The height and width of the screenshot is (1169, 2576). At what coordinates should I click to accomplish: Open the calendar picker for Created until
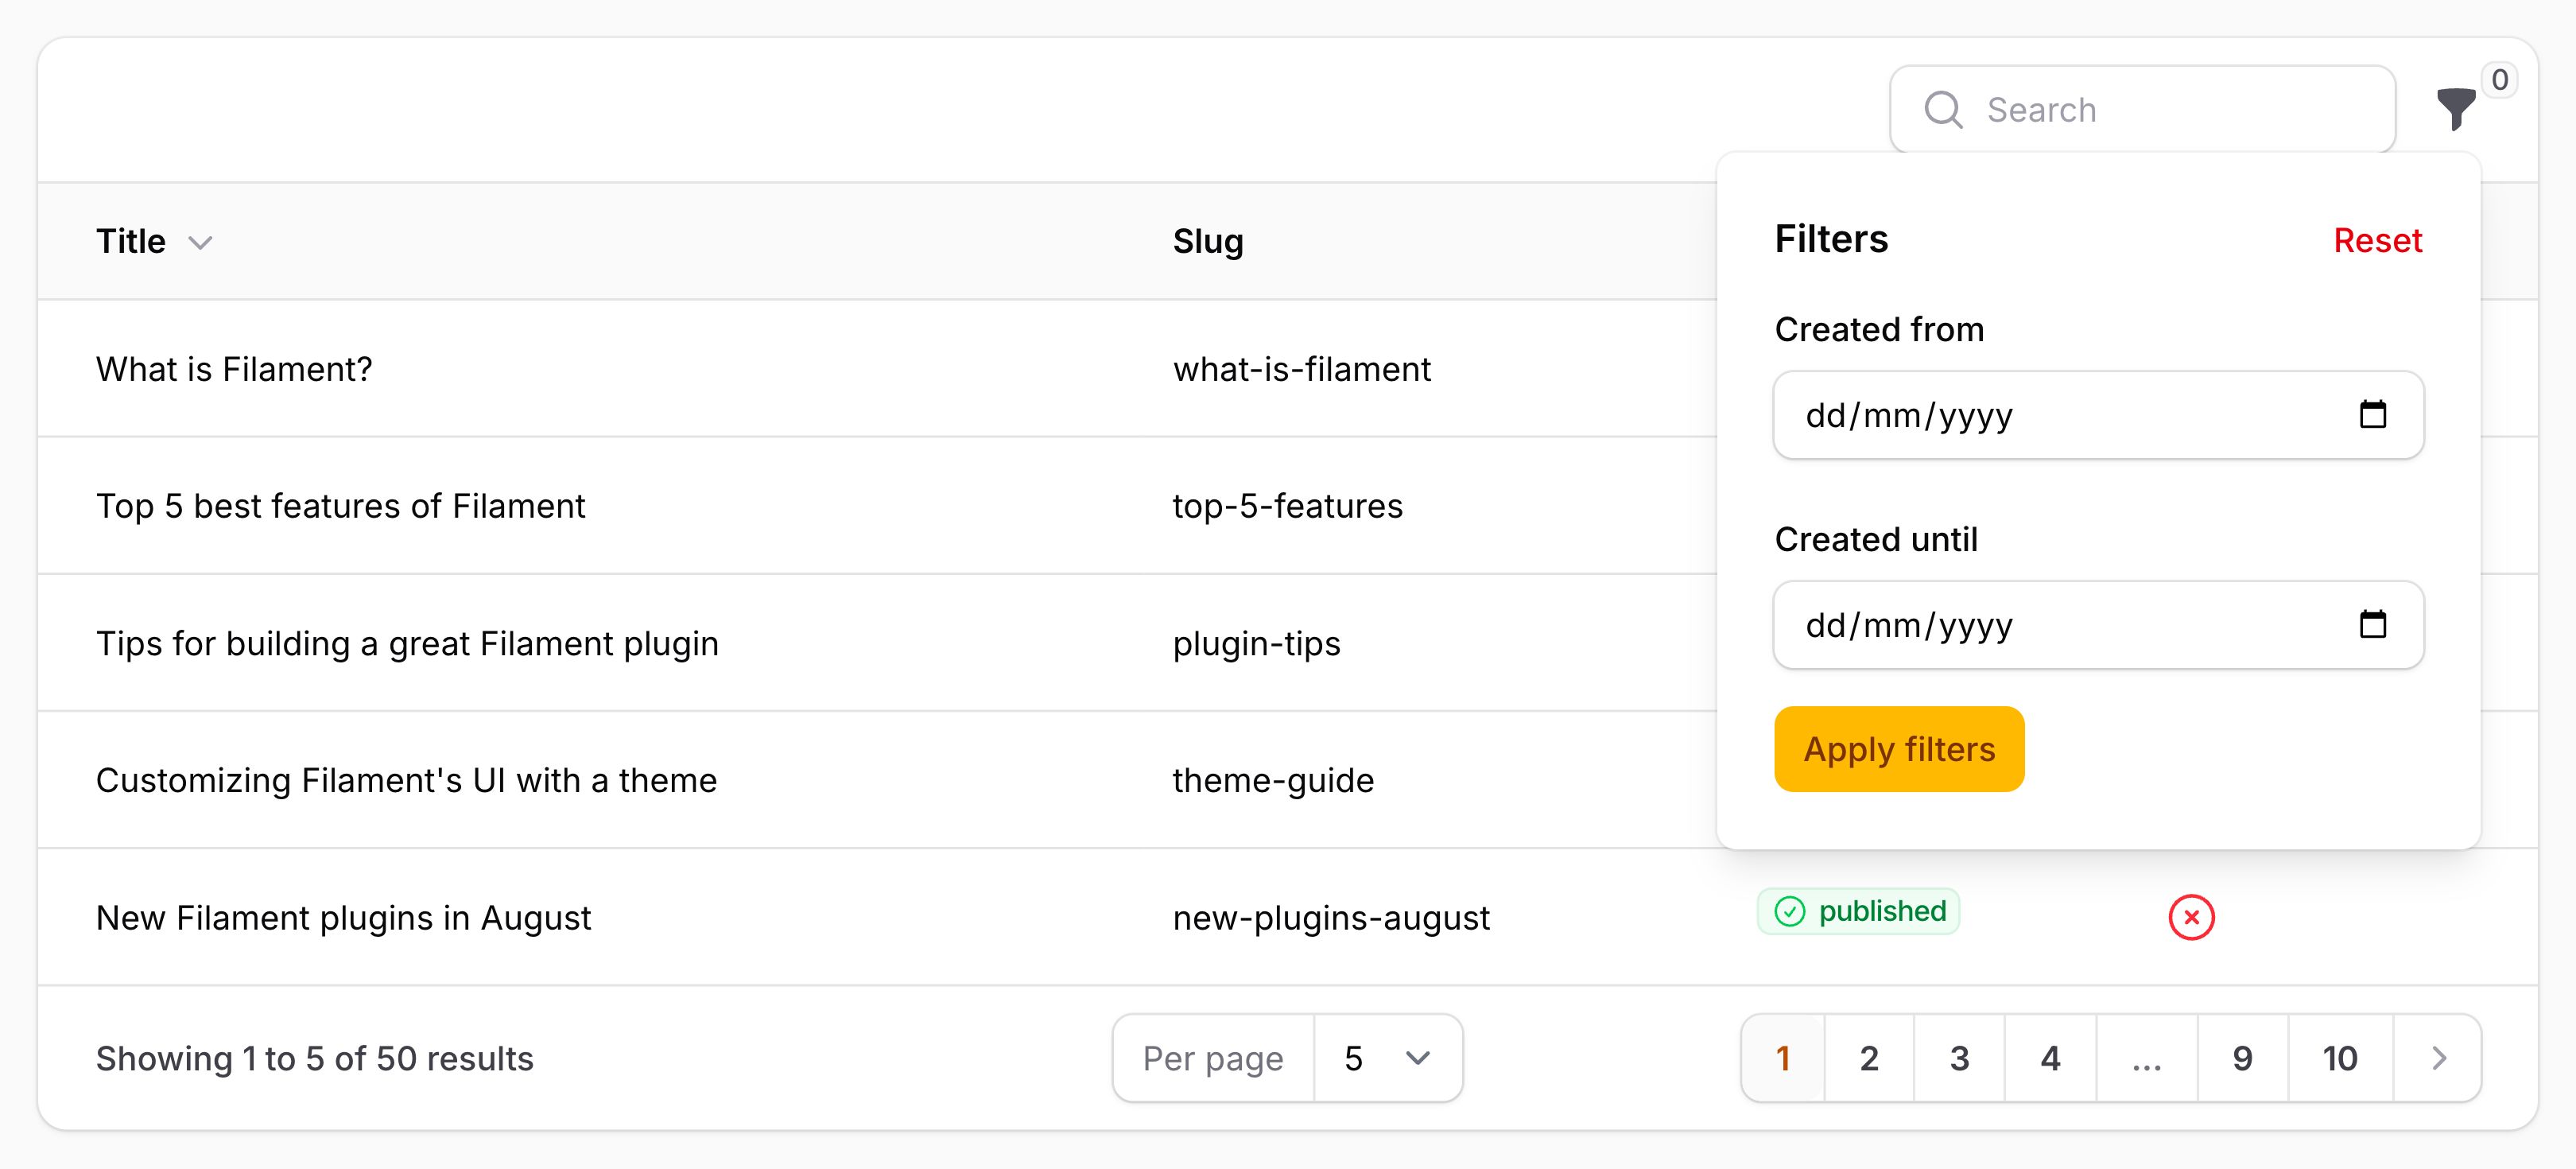coord(2374,624)
